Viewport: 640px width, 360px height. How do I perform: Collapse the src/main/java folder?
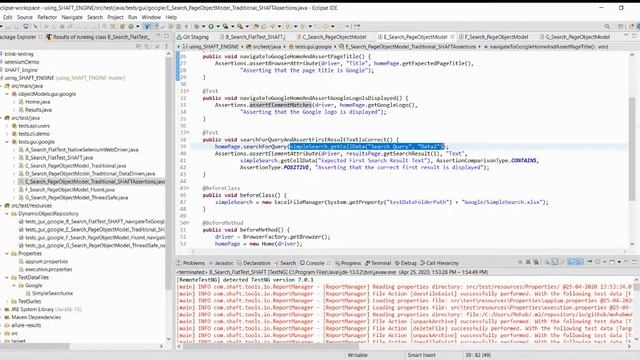2,86
